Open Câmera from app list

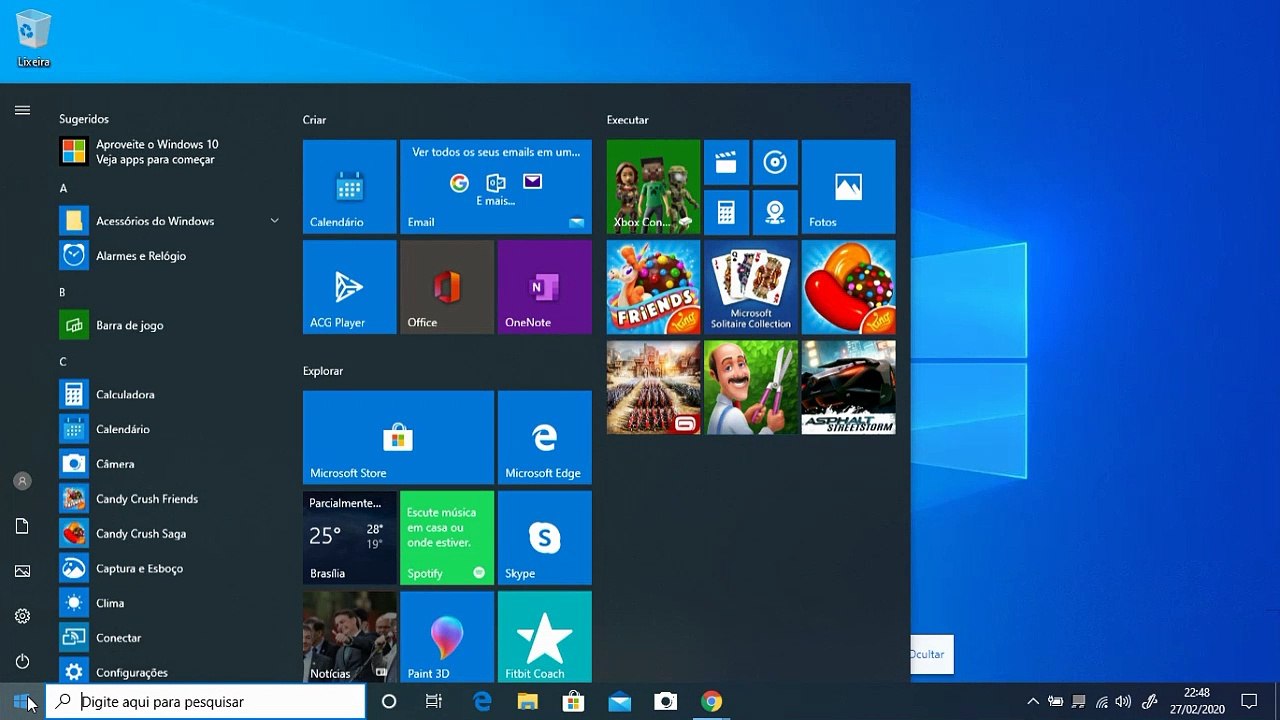(170, 464)
